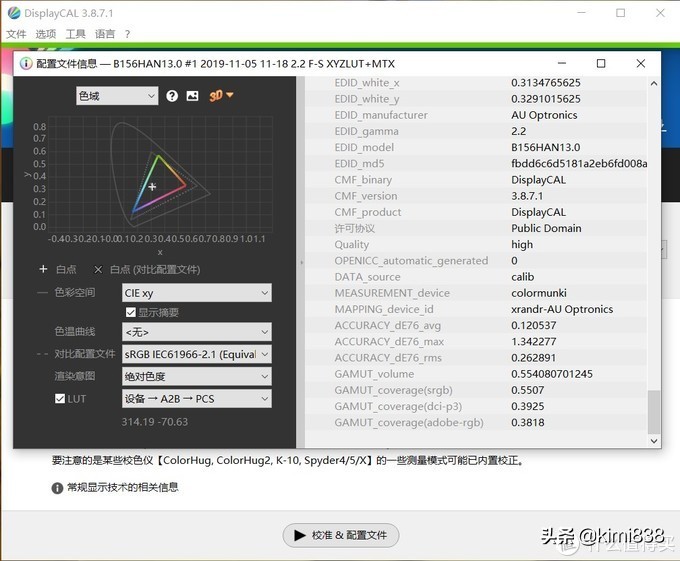The height and width of the screenshot is (561, 680).
Task: Open the sRGB IEC61966-2.1 comparison profile dropdown
Action: (x=196, y=354)
